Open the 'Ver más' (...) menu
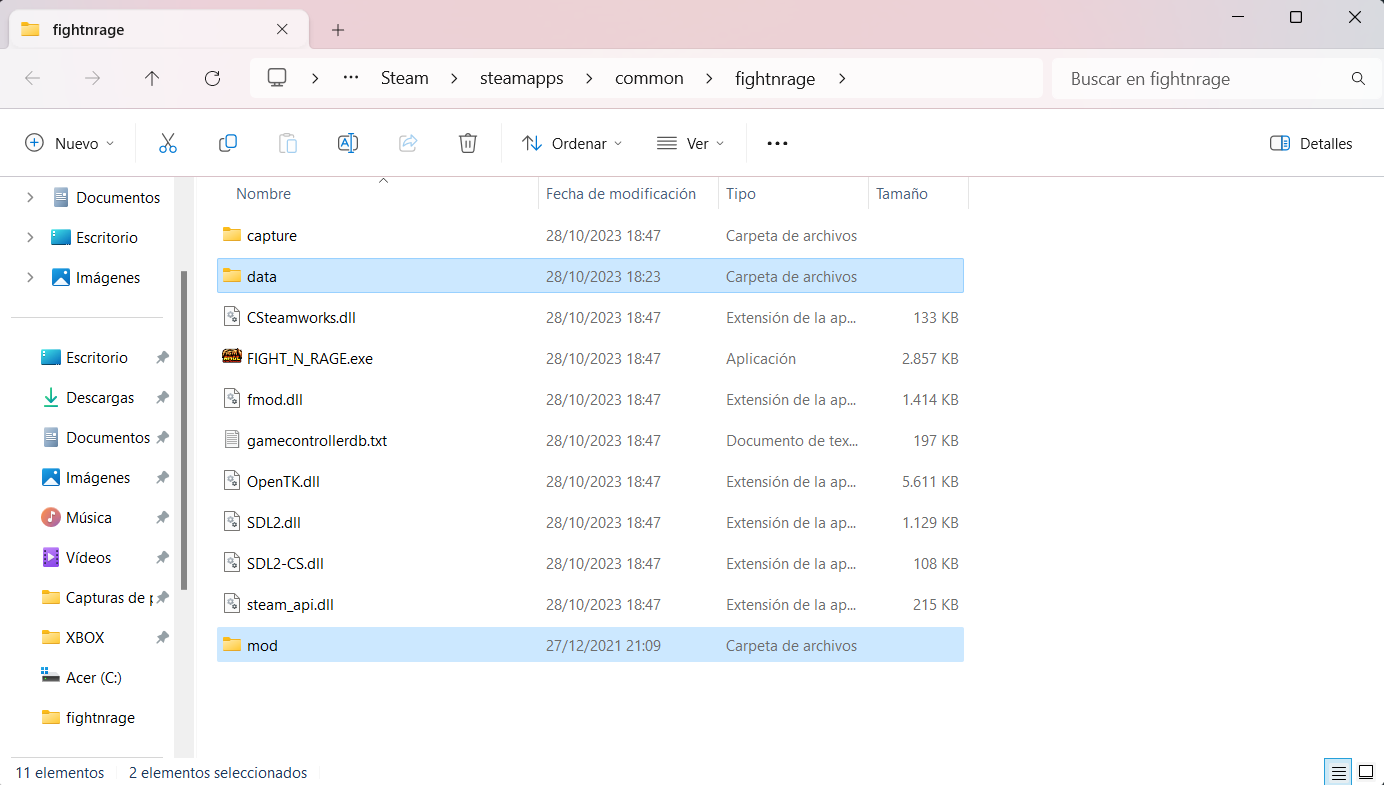 pos(777,142)
